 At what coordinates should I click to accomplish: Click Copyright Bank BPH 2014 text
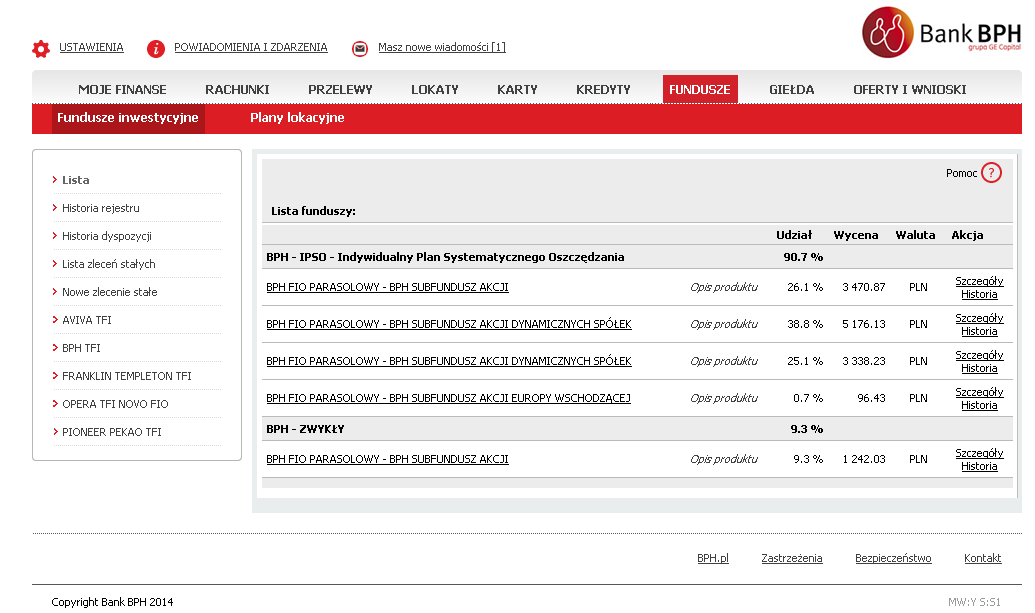coord(112,602)
